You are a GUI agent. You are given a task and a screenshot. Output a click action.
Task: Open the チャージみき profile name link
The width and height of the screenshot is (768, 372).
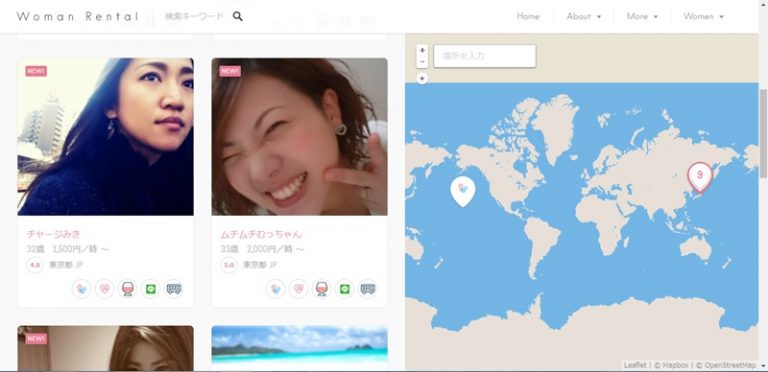coord(53,234)
